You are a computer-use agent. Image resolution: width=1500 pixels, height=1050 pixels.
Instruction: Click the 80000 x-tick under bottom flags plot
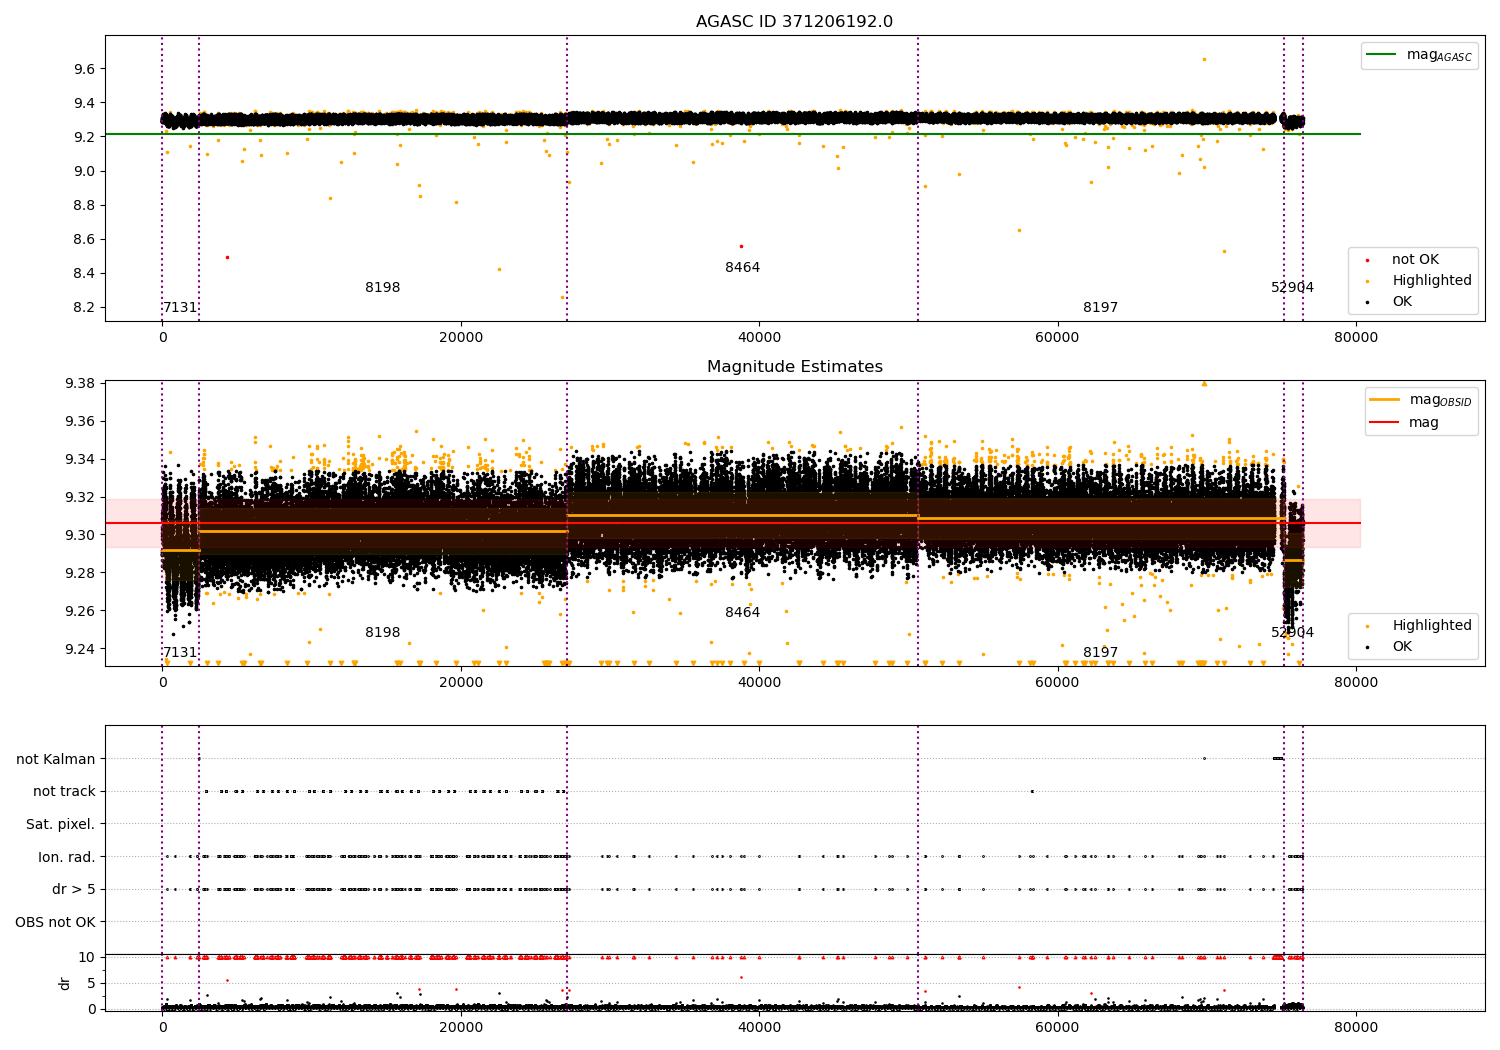(x=1356, y=1027)
